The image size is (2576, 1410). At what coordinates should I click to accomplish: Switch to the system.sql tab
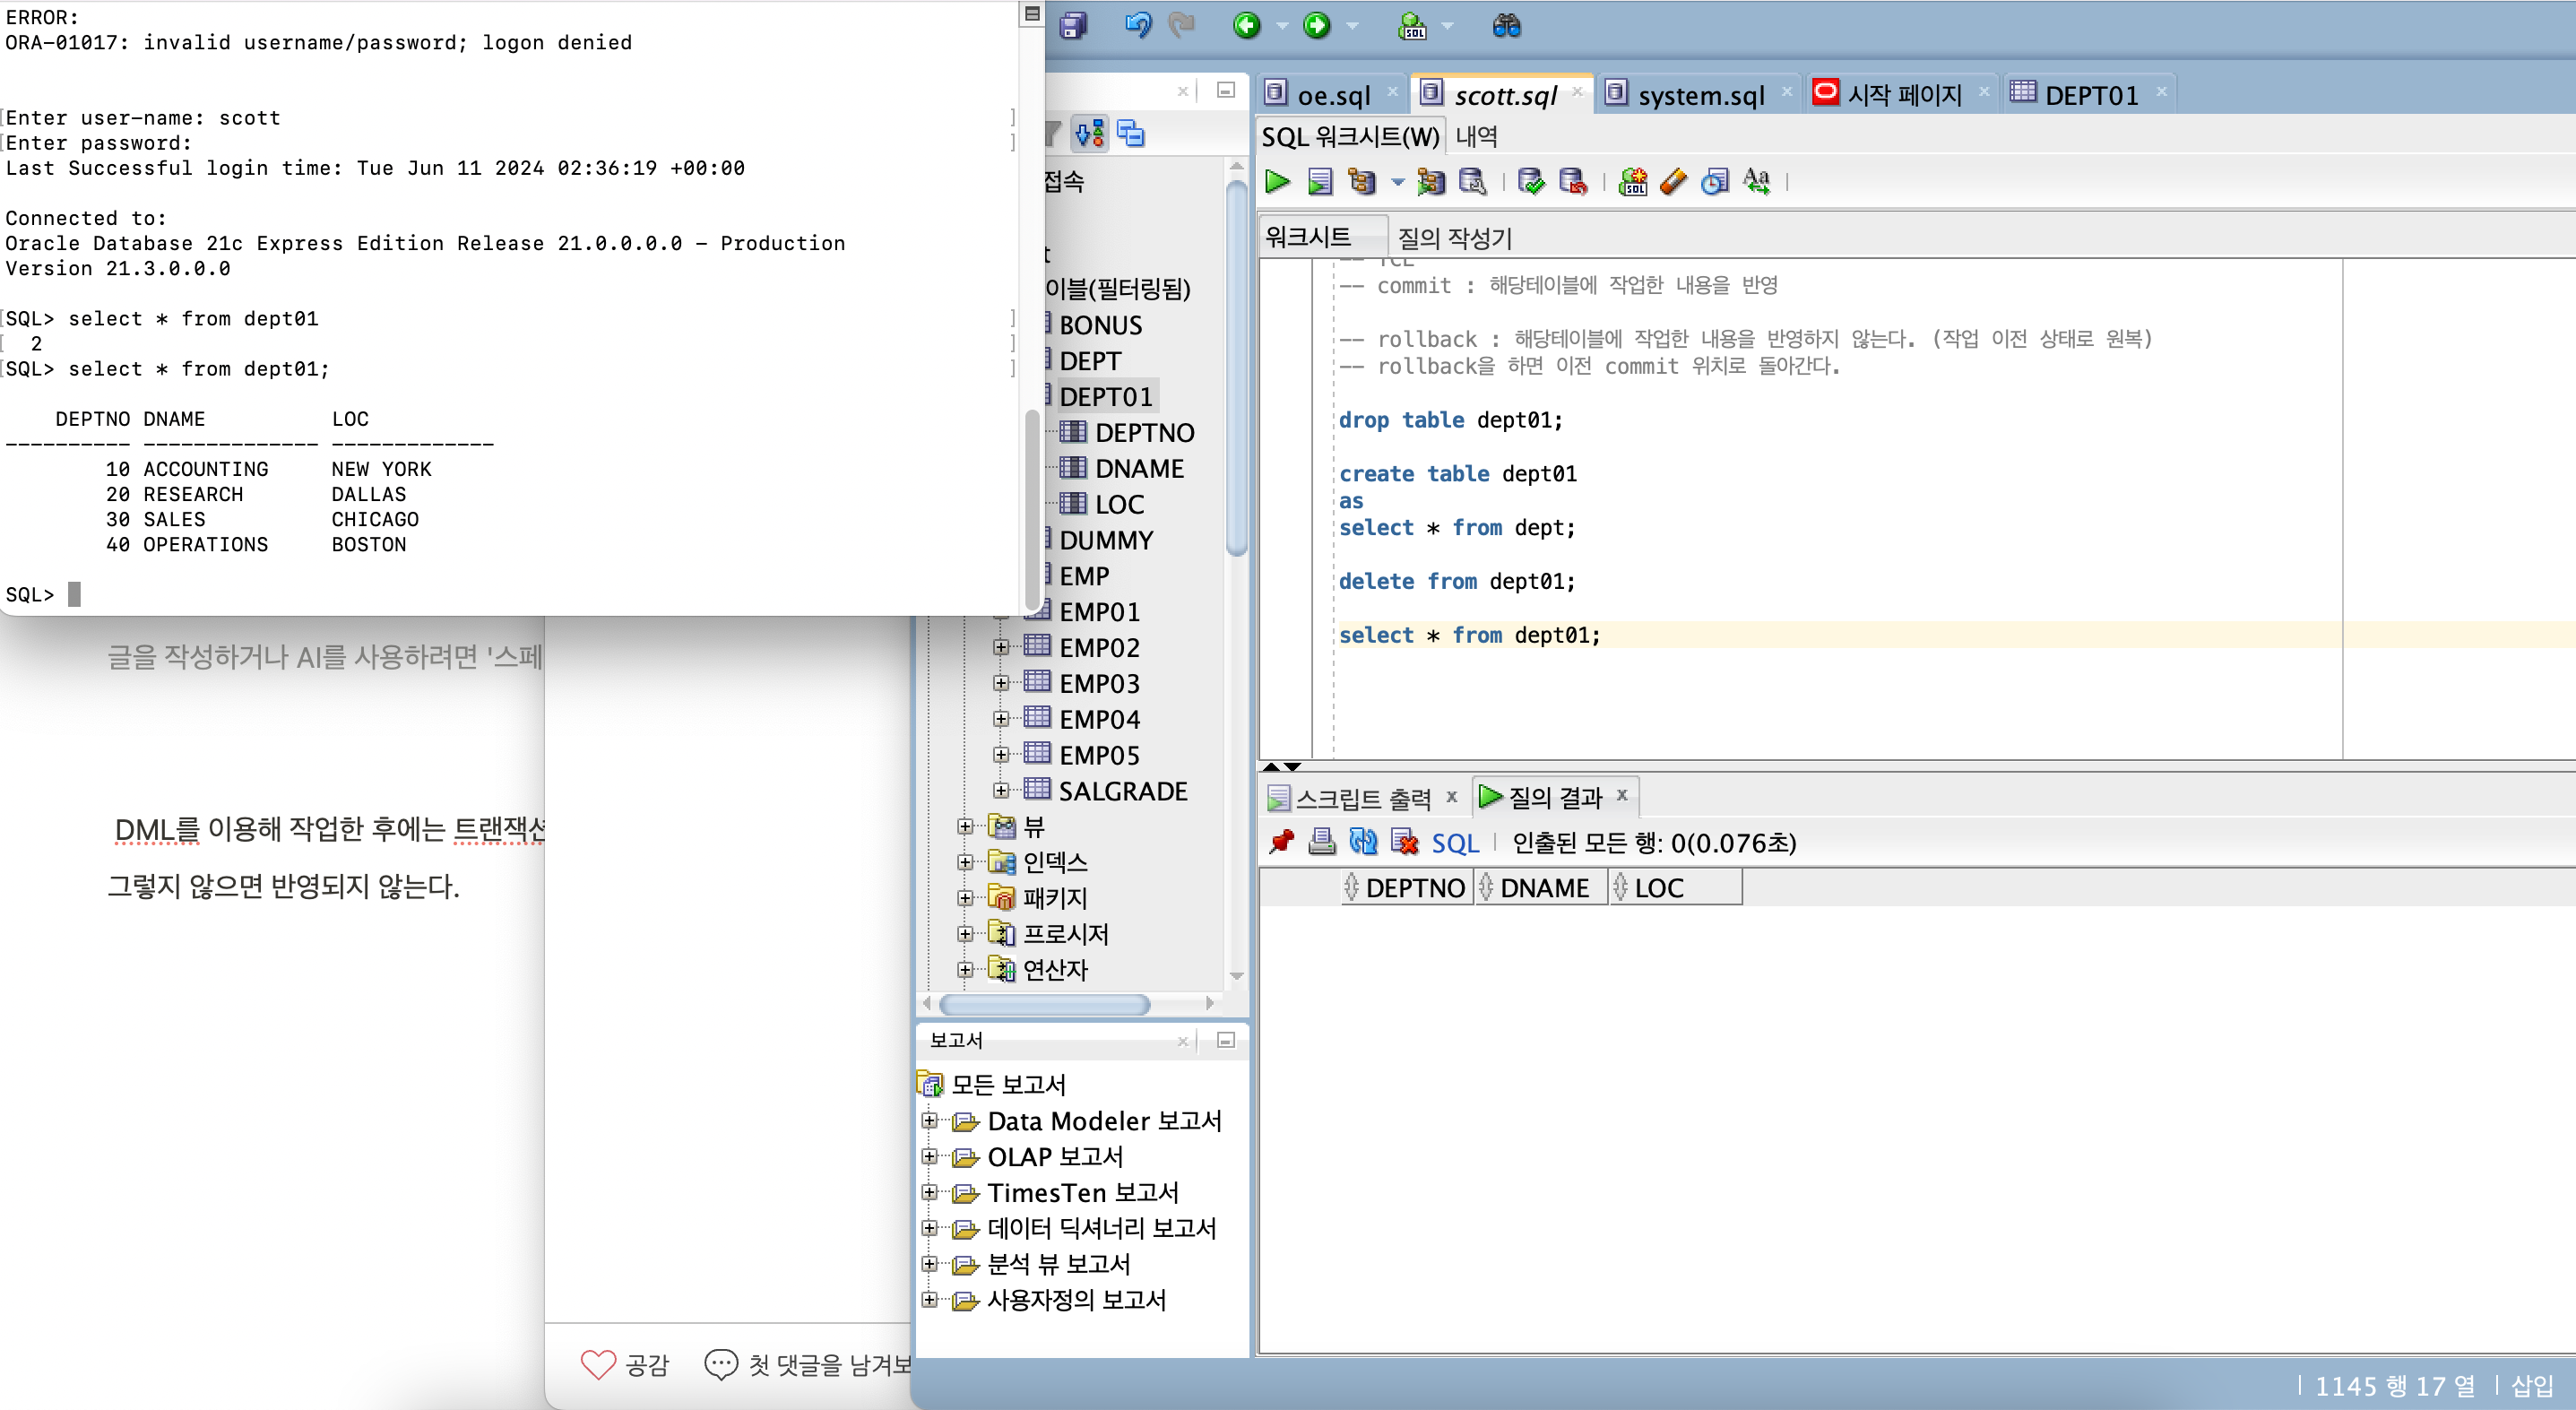tap(1700, 95)
